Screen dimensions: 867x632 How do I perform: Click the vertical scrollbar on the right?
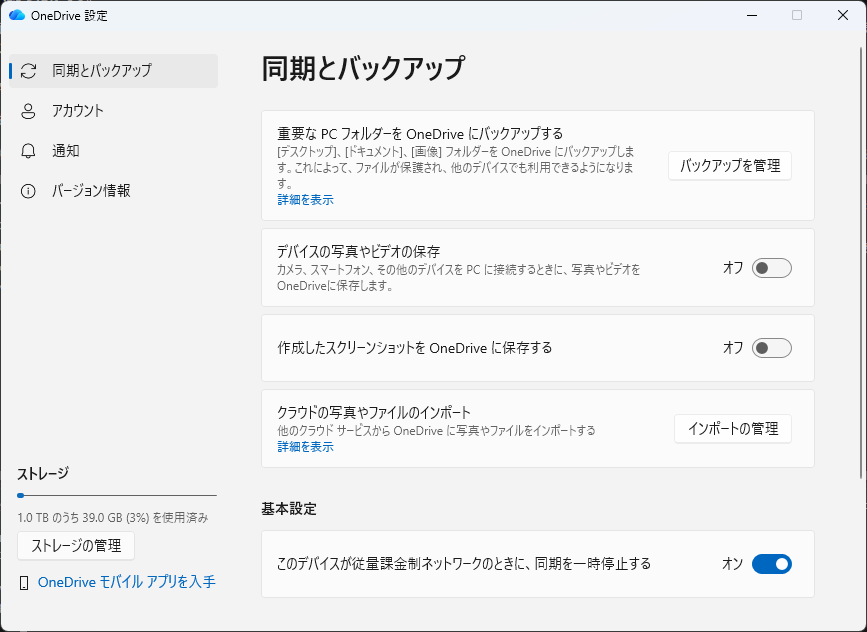click(x=861, y=263)
